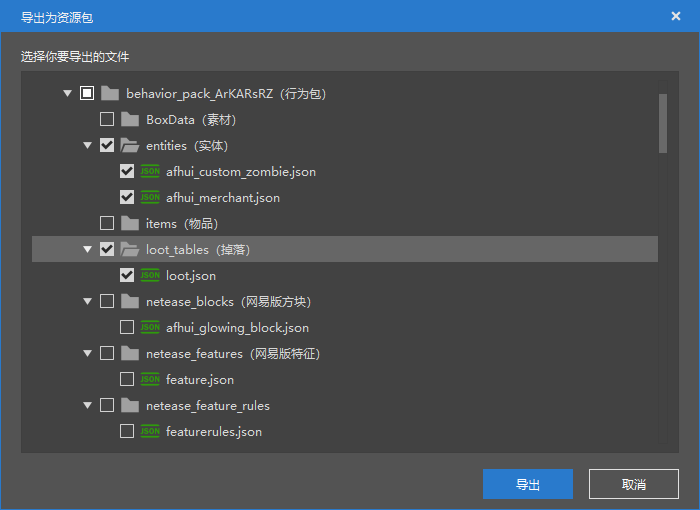The width and height of the screenshot is (700, 510).
Task: Click the BoxData folder icon
Action: click(x=130, y=119)
